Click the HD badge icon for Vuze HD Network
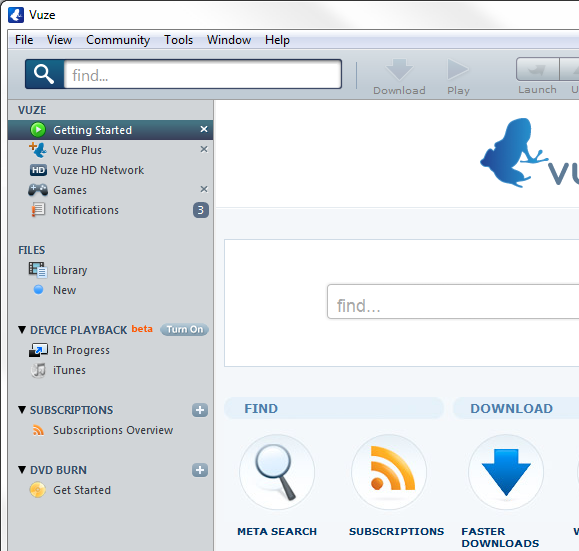 point(38,170)
